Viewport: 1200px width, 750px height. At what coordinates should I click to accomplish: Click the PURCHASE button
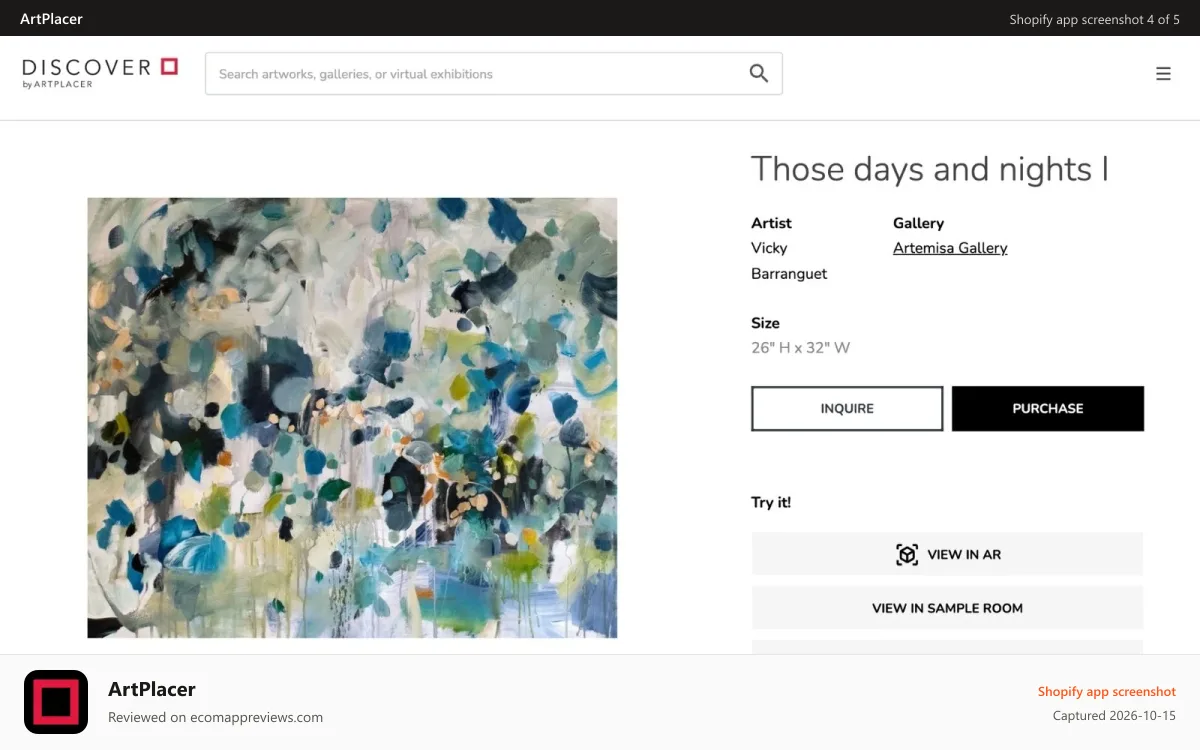point(1047,408)
